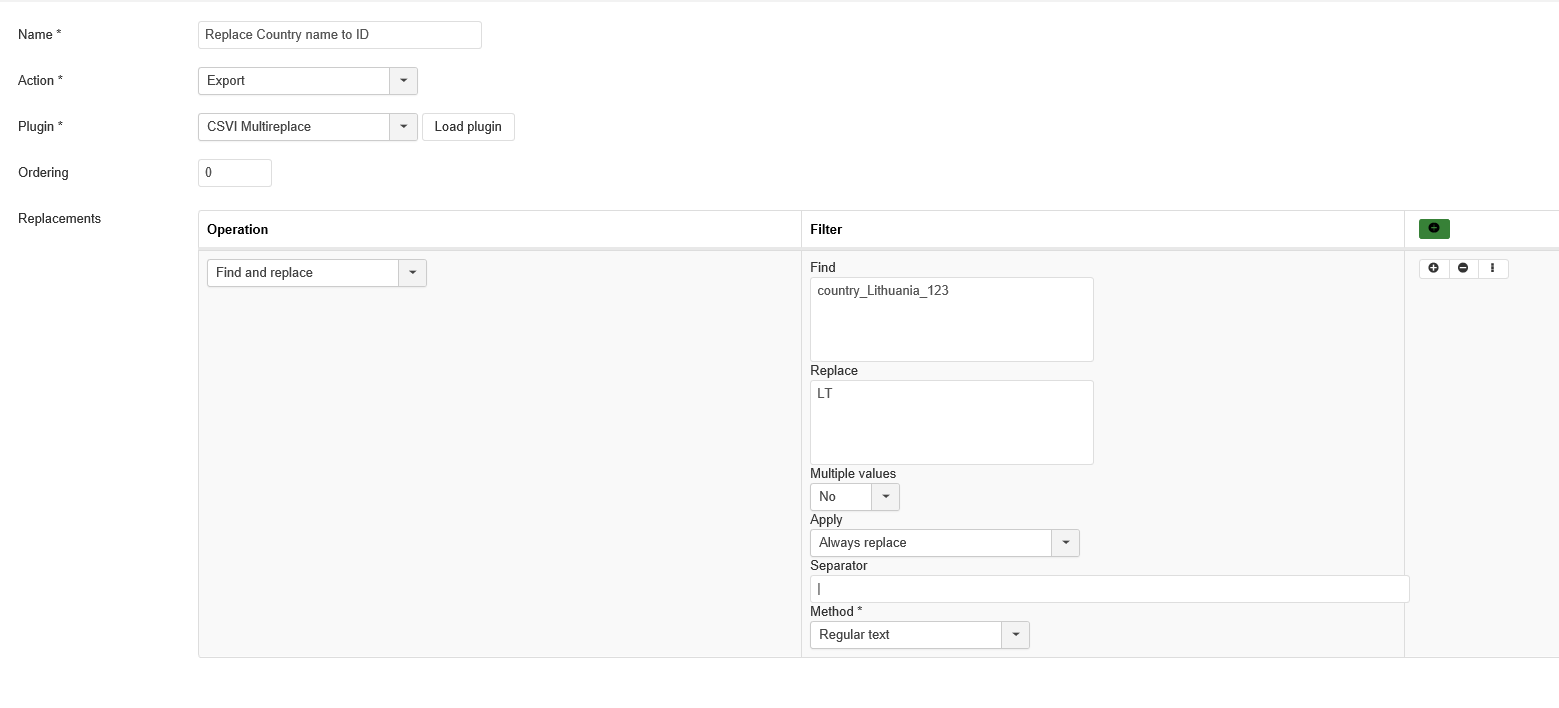The width and height of the screenshot is (1559, 708).
Task: Focus the Separator input field
Action: pos(1109,589)
